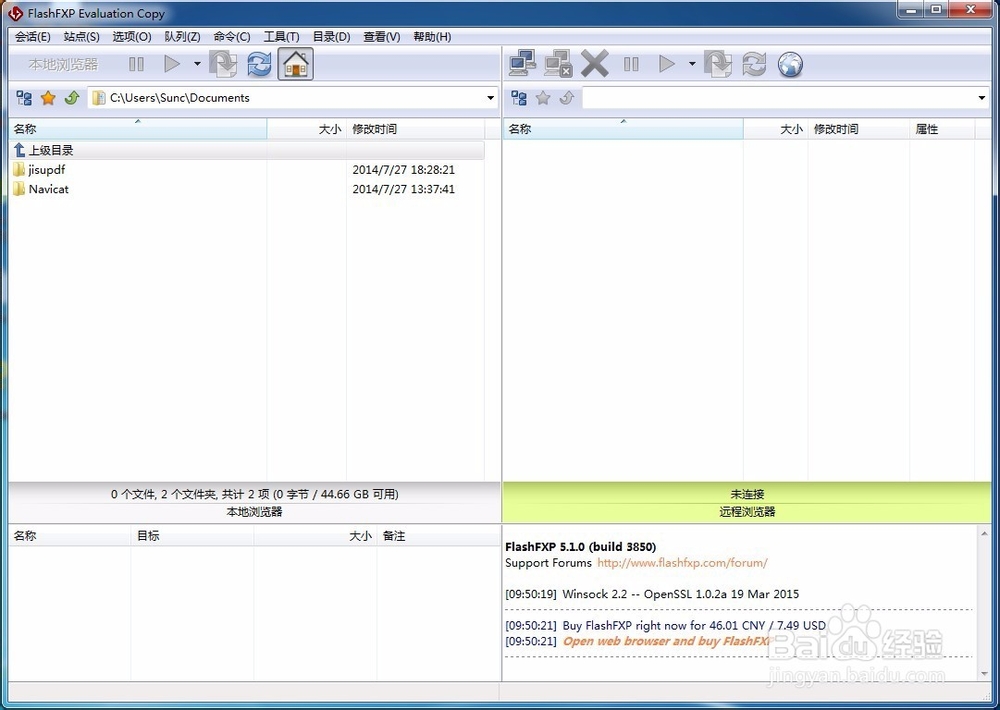Sort local files by 大小 column header
1000x710 pixels.
click(x=307, y=129)
